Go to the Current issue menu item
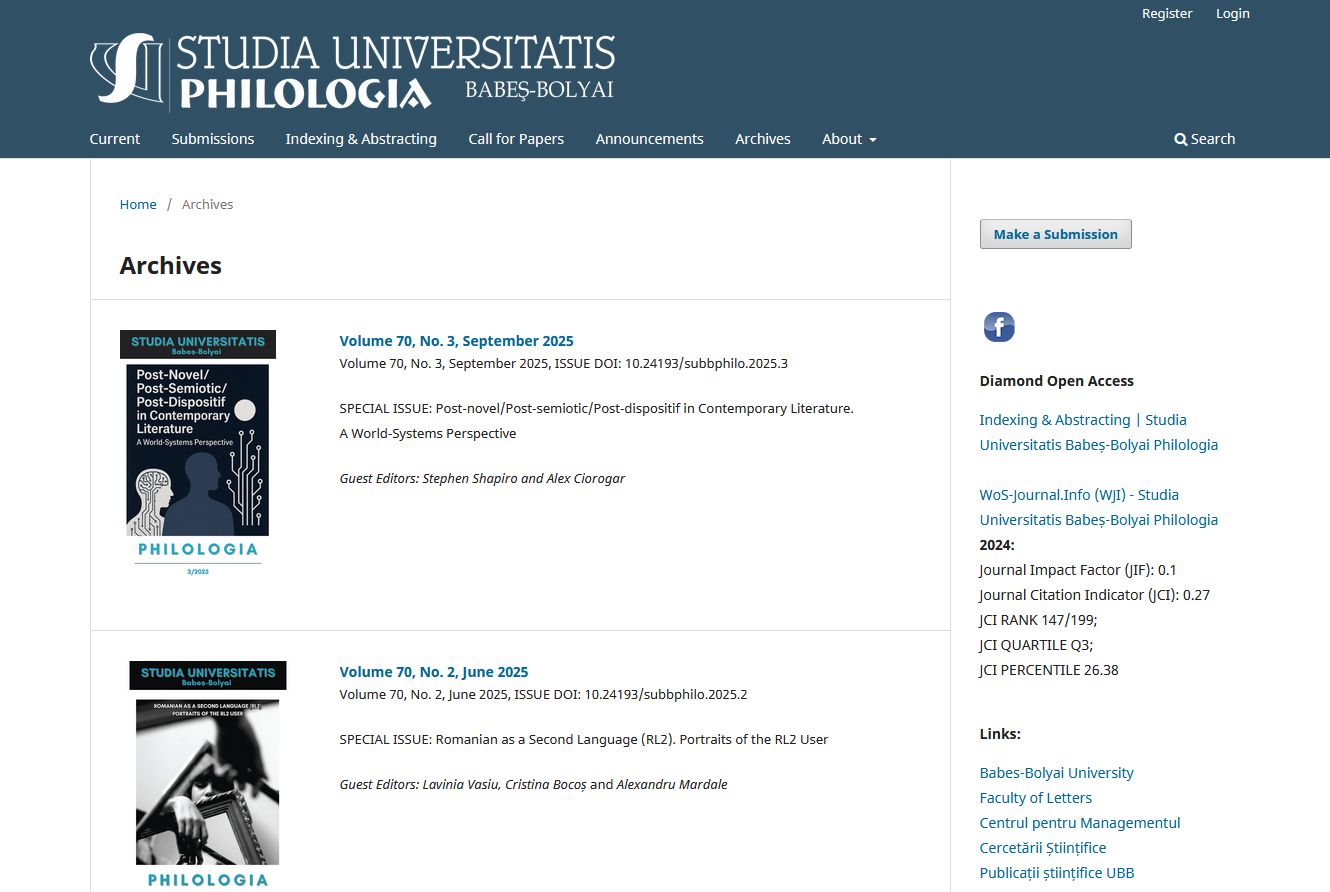Screen dimensions: 1330x892 pyautogui.click(x=115, y=139)
